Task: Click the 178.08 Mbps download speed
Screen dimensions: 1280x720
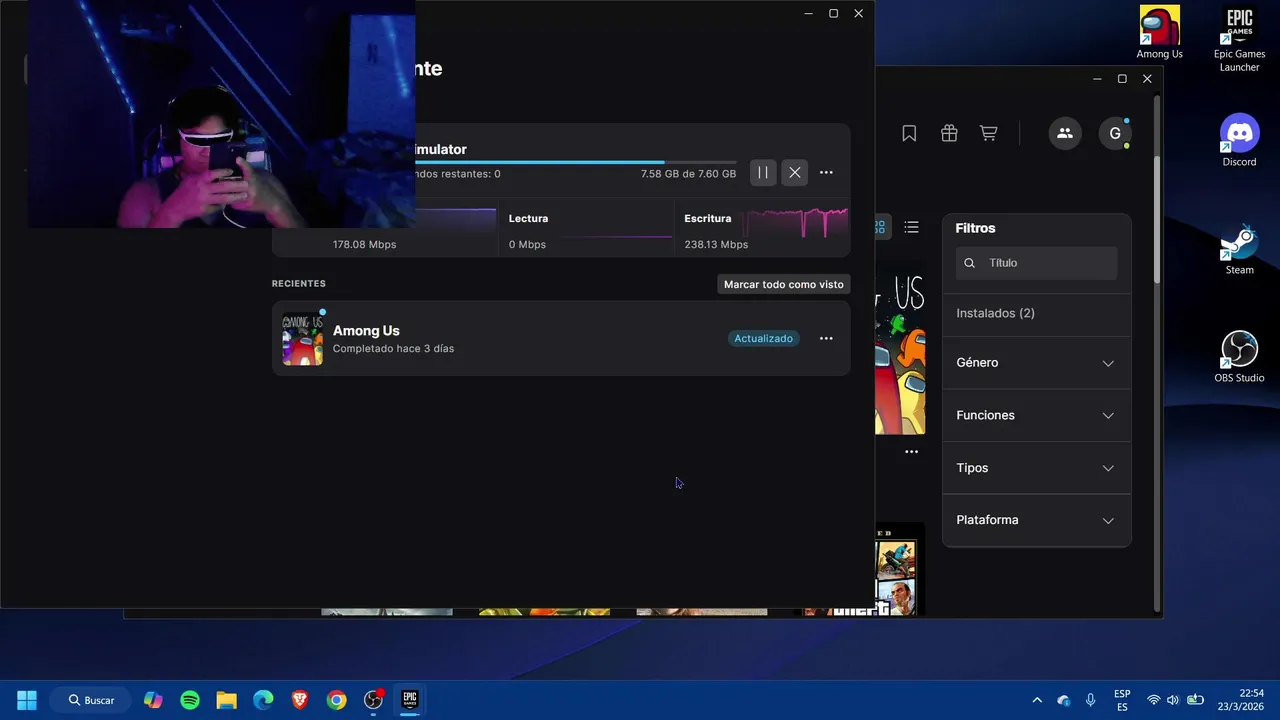Action: (x=364, y=244)
